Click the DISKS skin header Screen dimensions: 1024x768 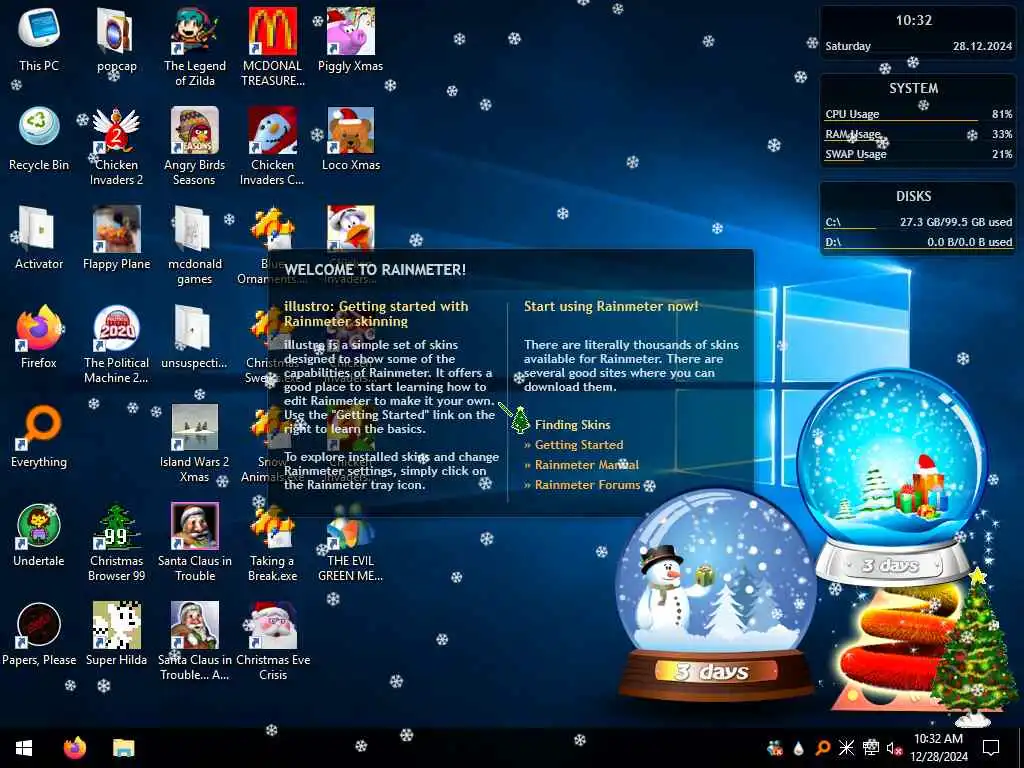pos(913,196)
